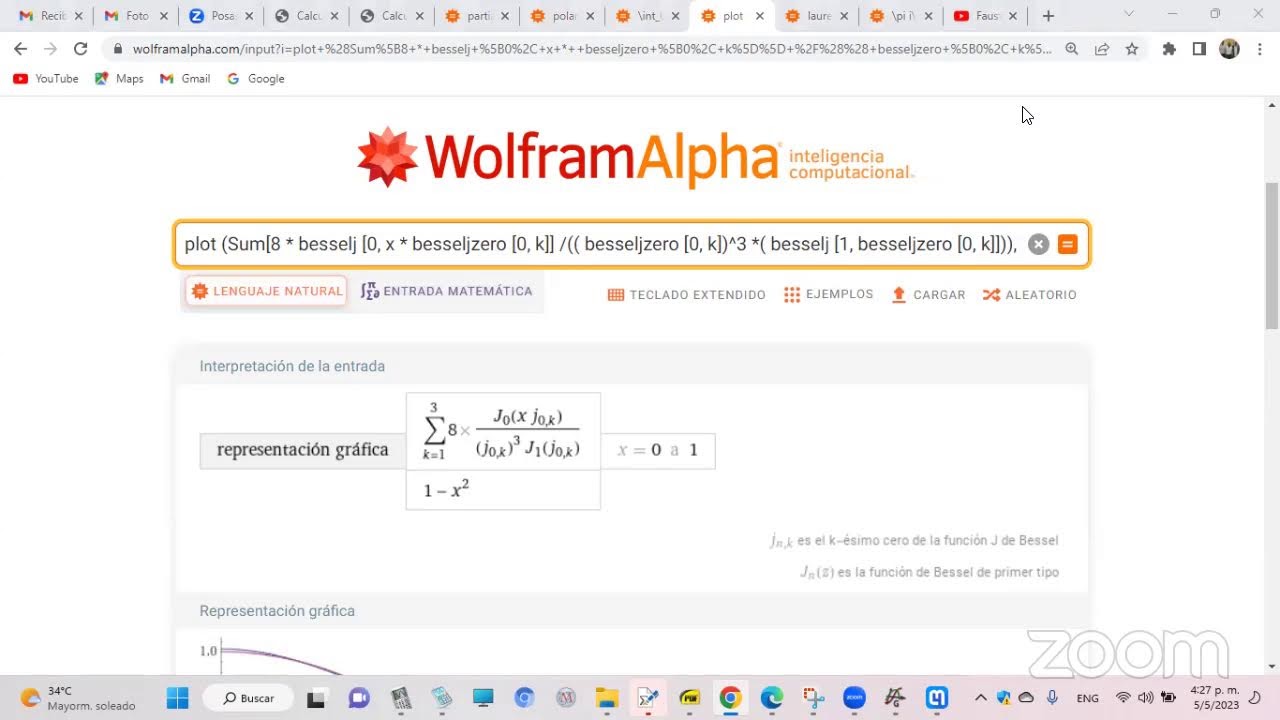
Task: Open a new browser tab
Action: click(x=1048, y=16)
